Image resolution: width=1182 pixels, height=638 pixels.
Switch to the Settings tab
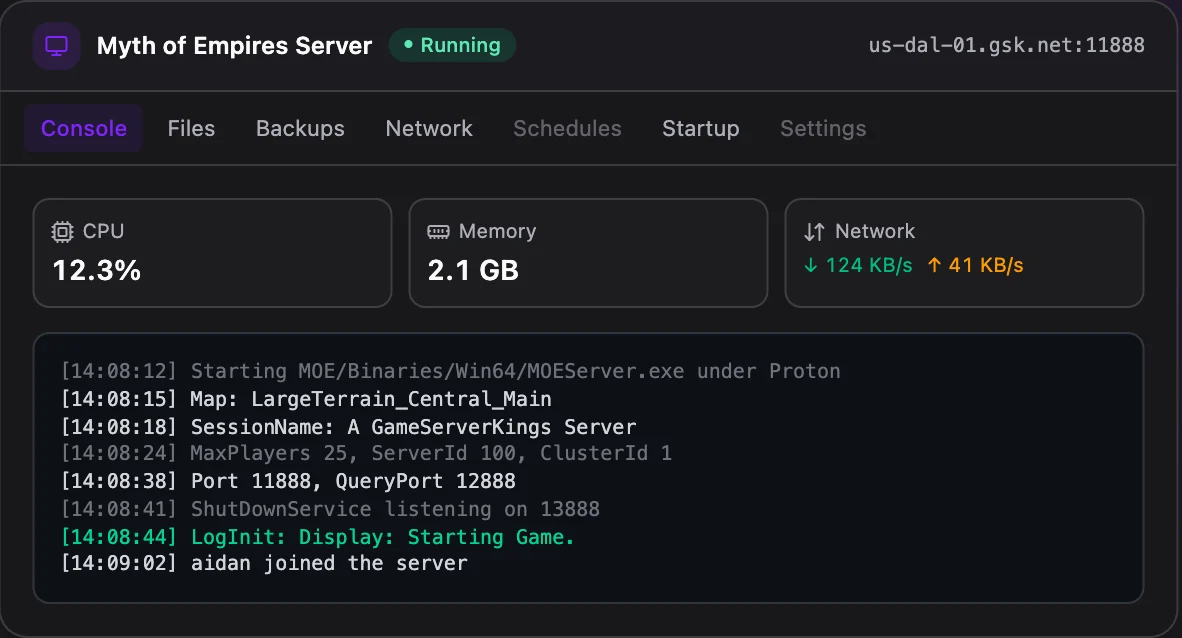point(823,128)
